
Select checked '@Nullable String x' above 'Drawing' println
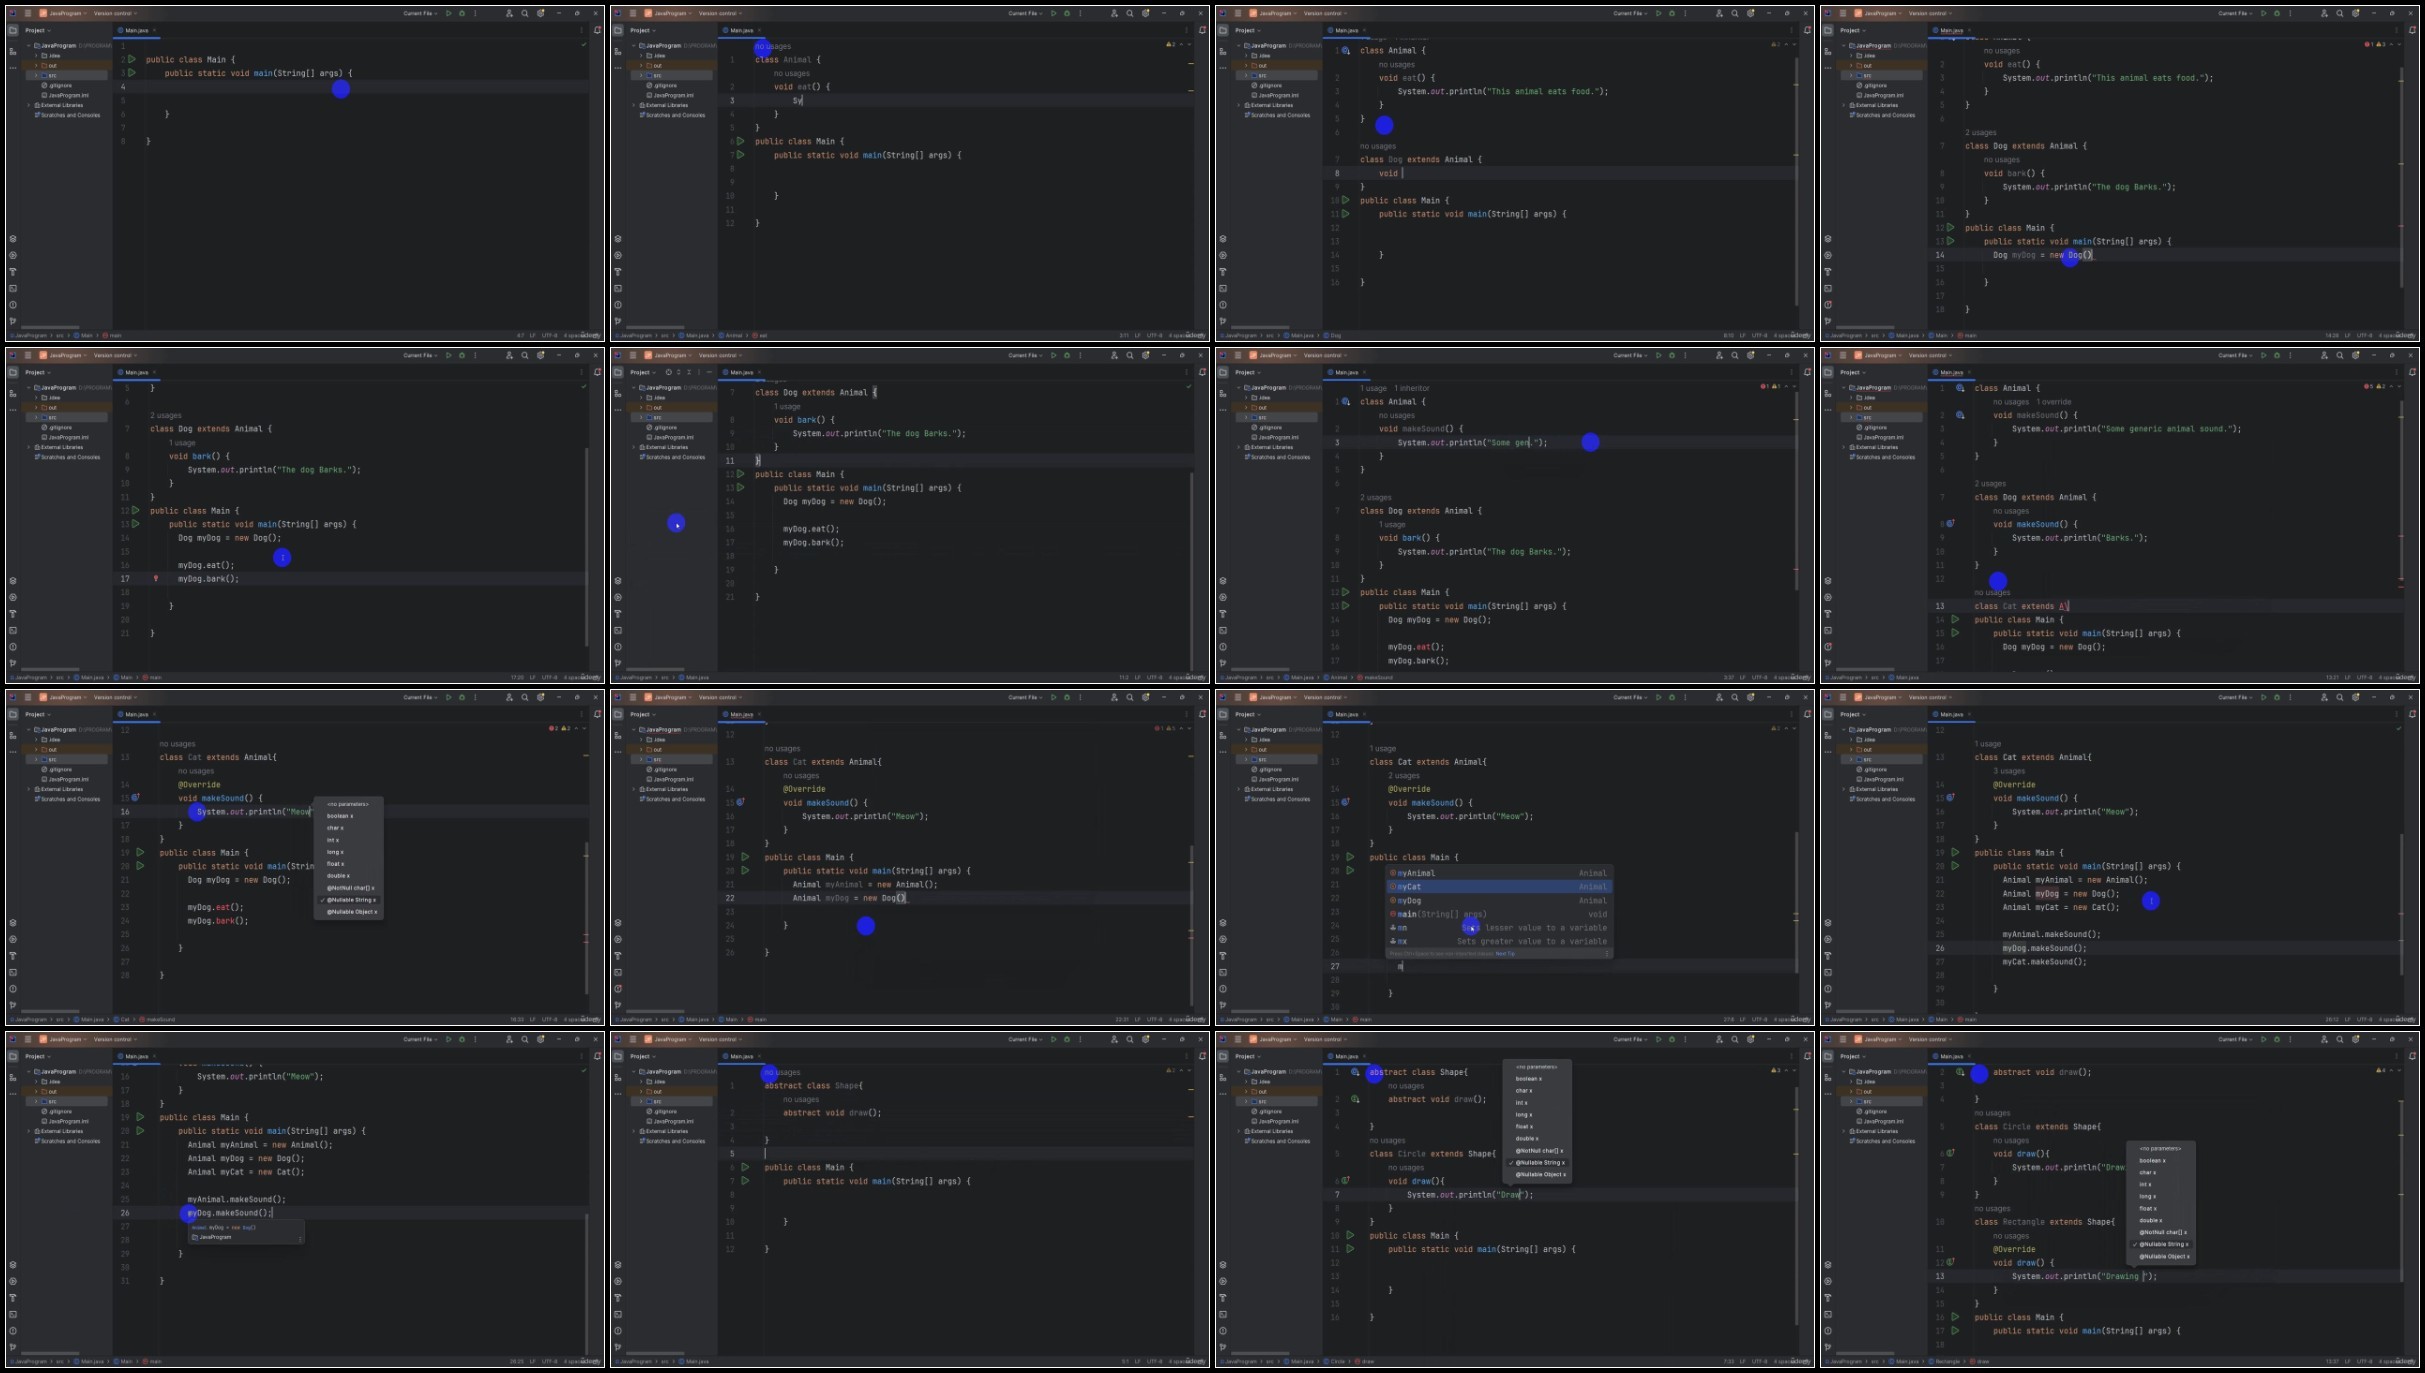click(2161, 1244)
